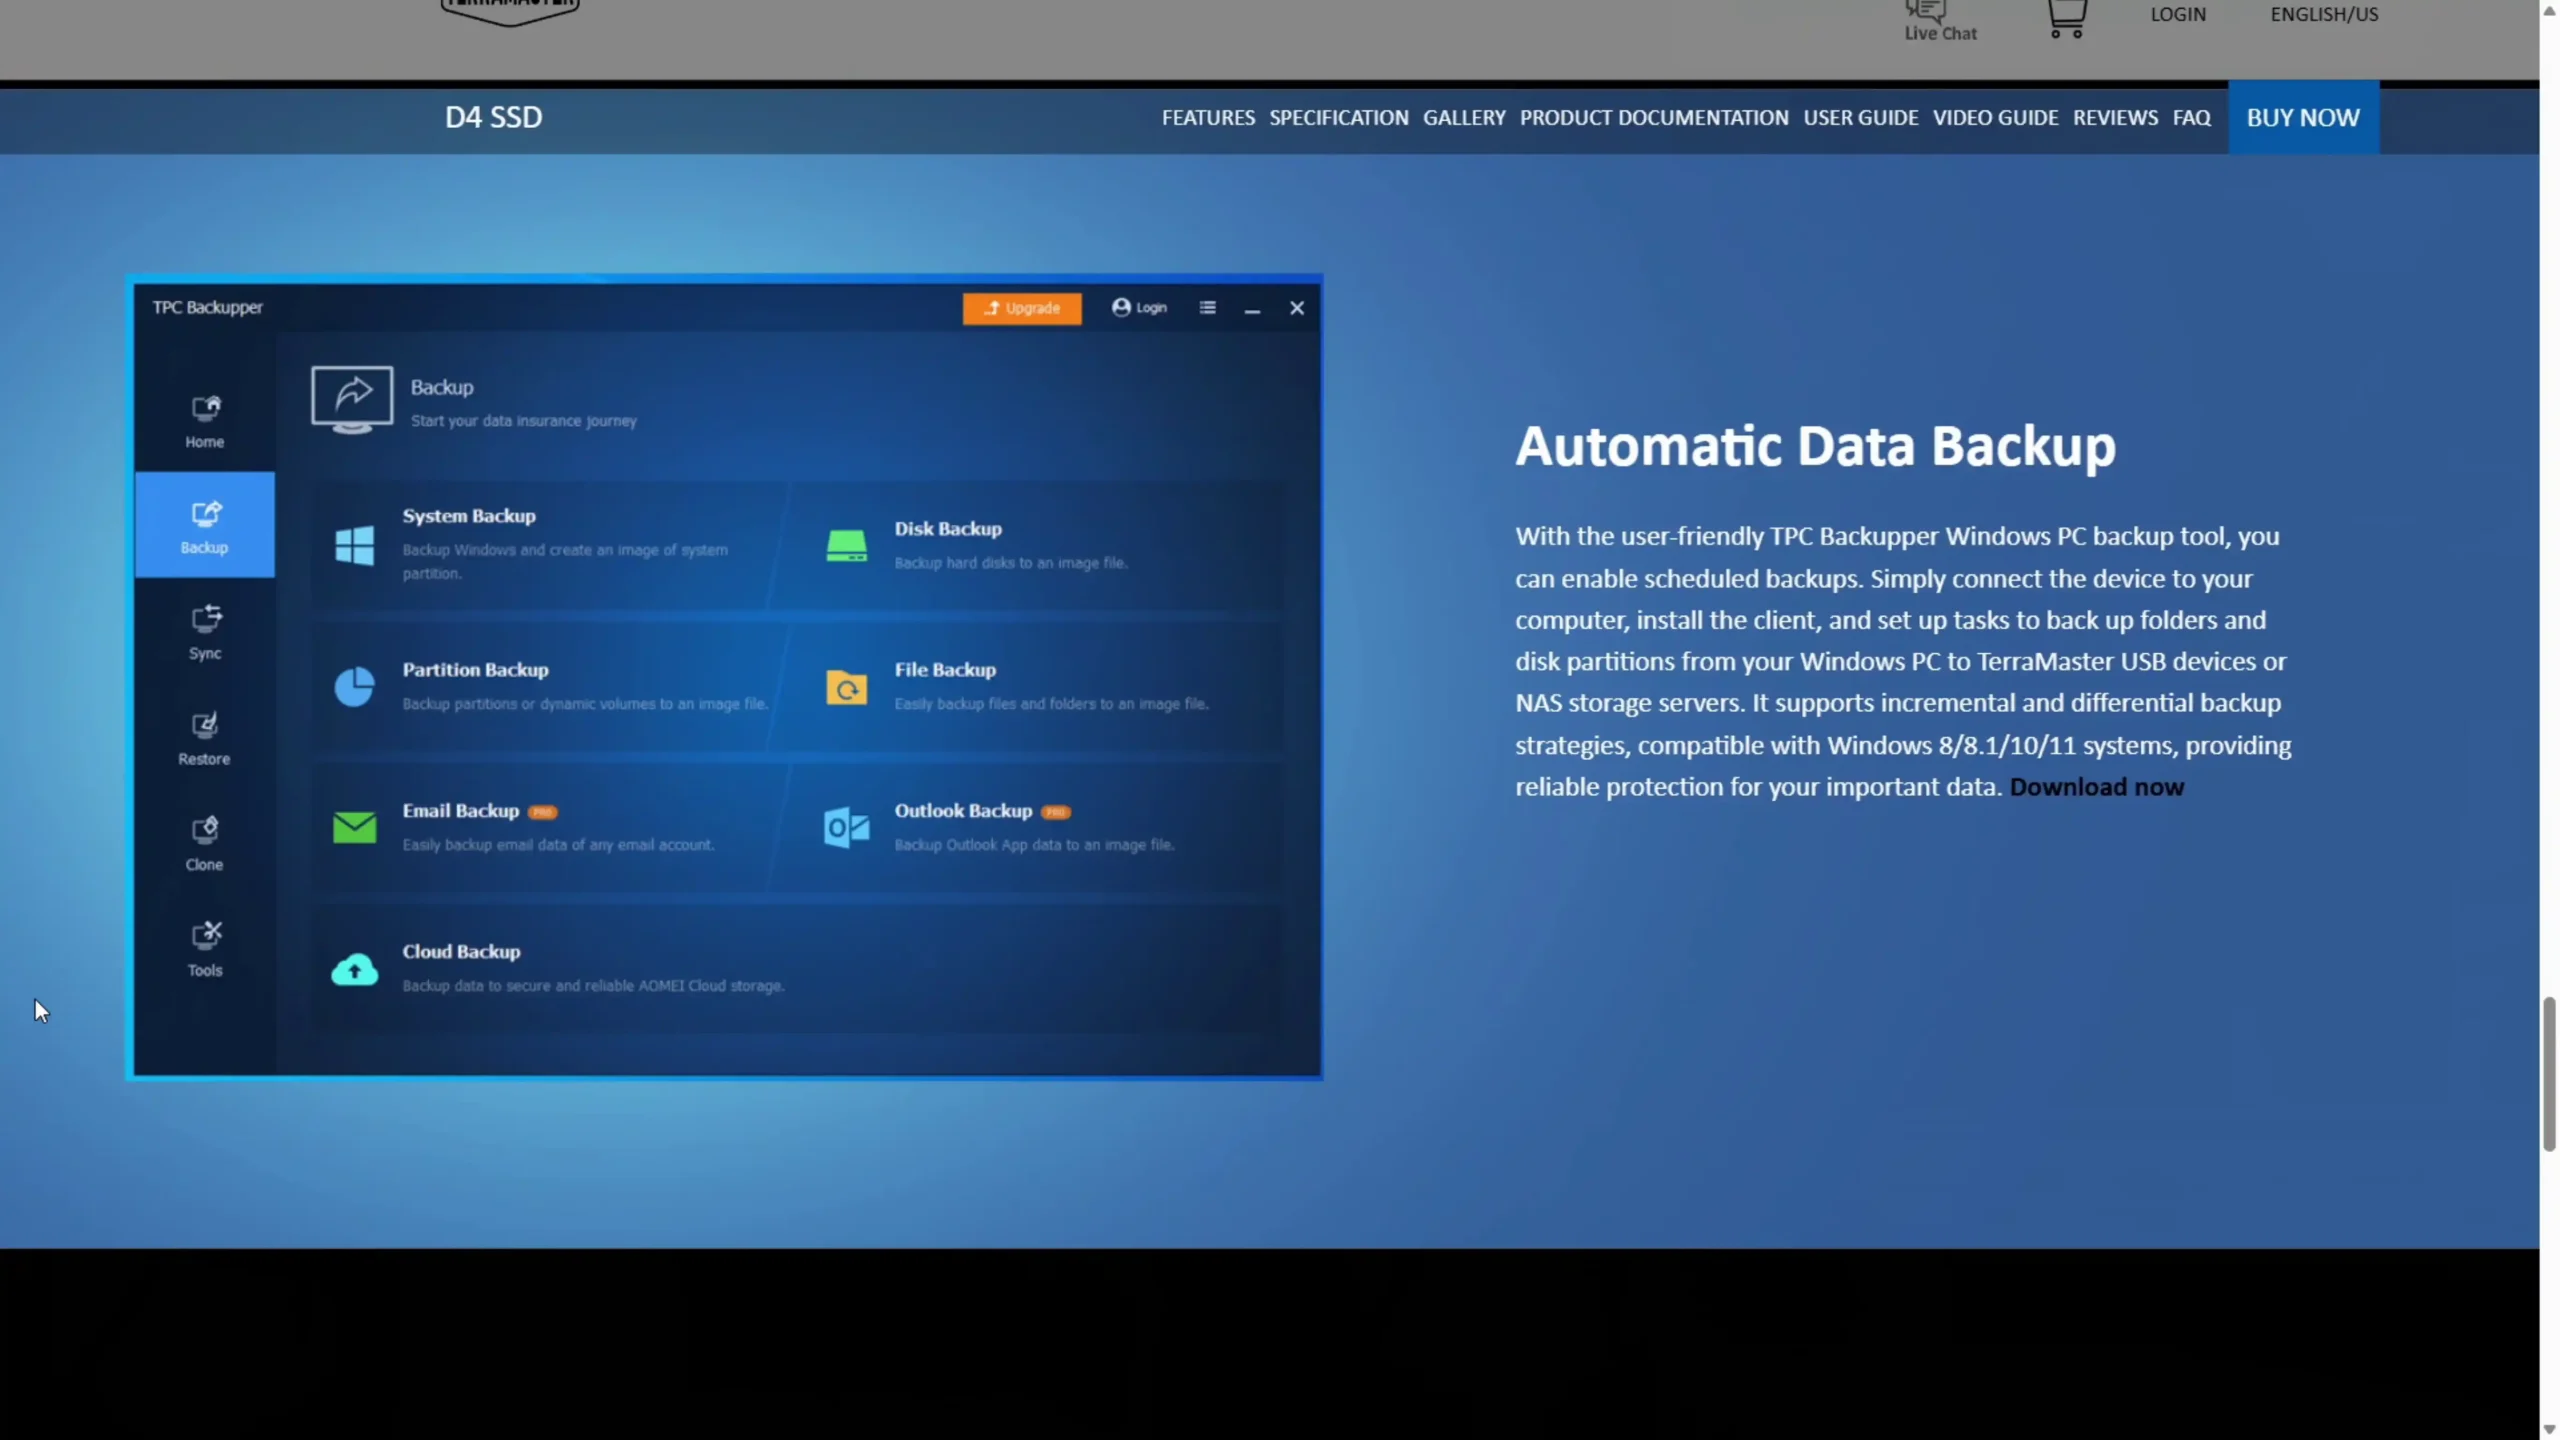This screenshot has height=1440, width=2560.
Task: Open the ENGLISH/US language selector
Action: (x=2324, y=14)
